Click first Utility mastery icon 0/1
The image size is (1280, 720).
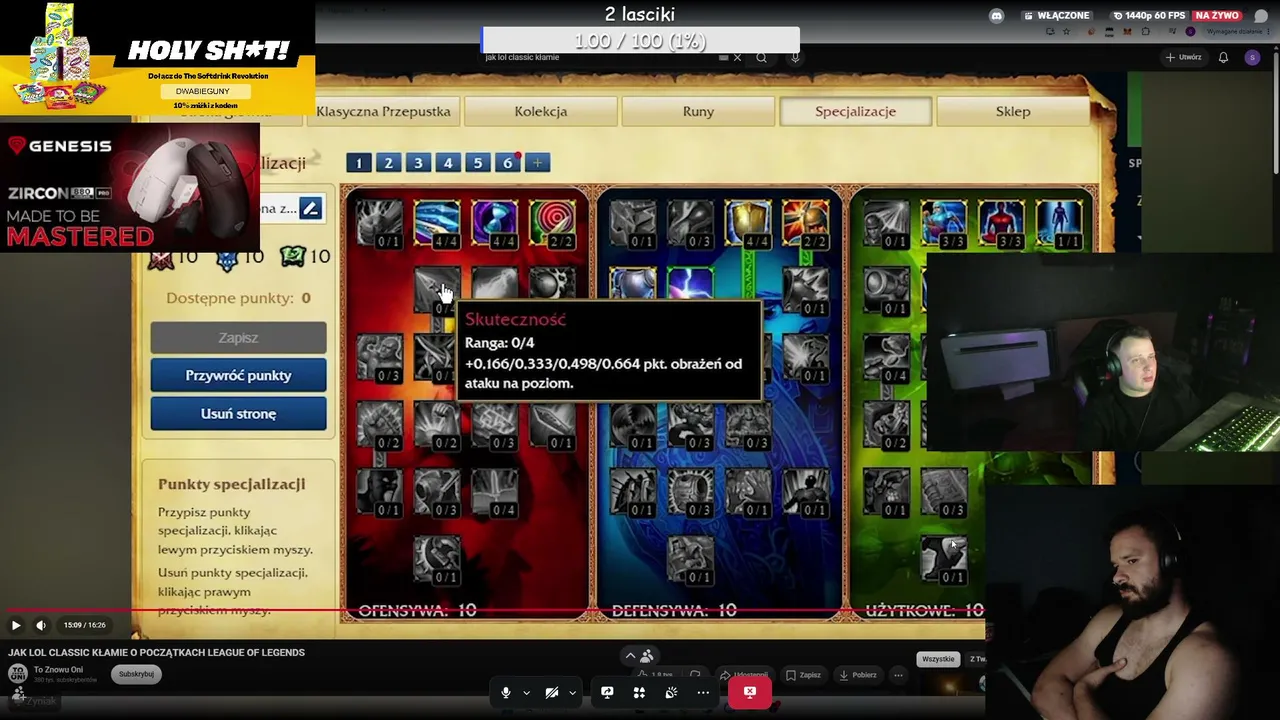(886, 223)
